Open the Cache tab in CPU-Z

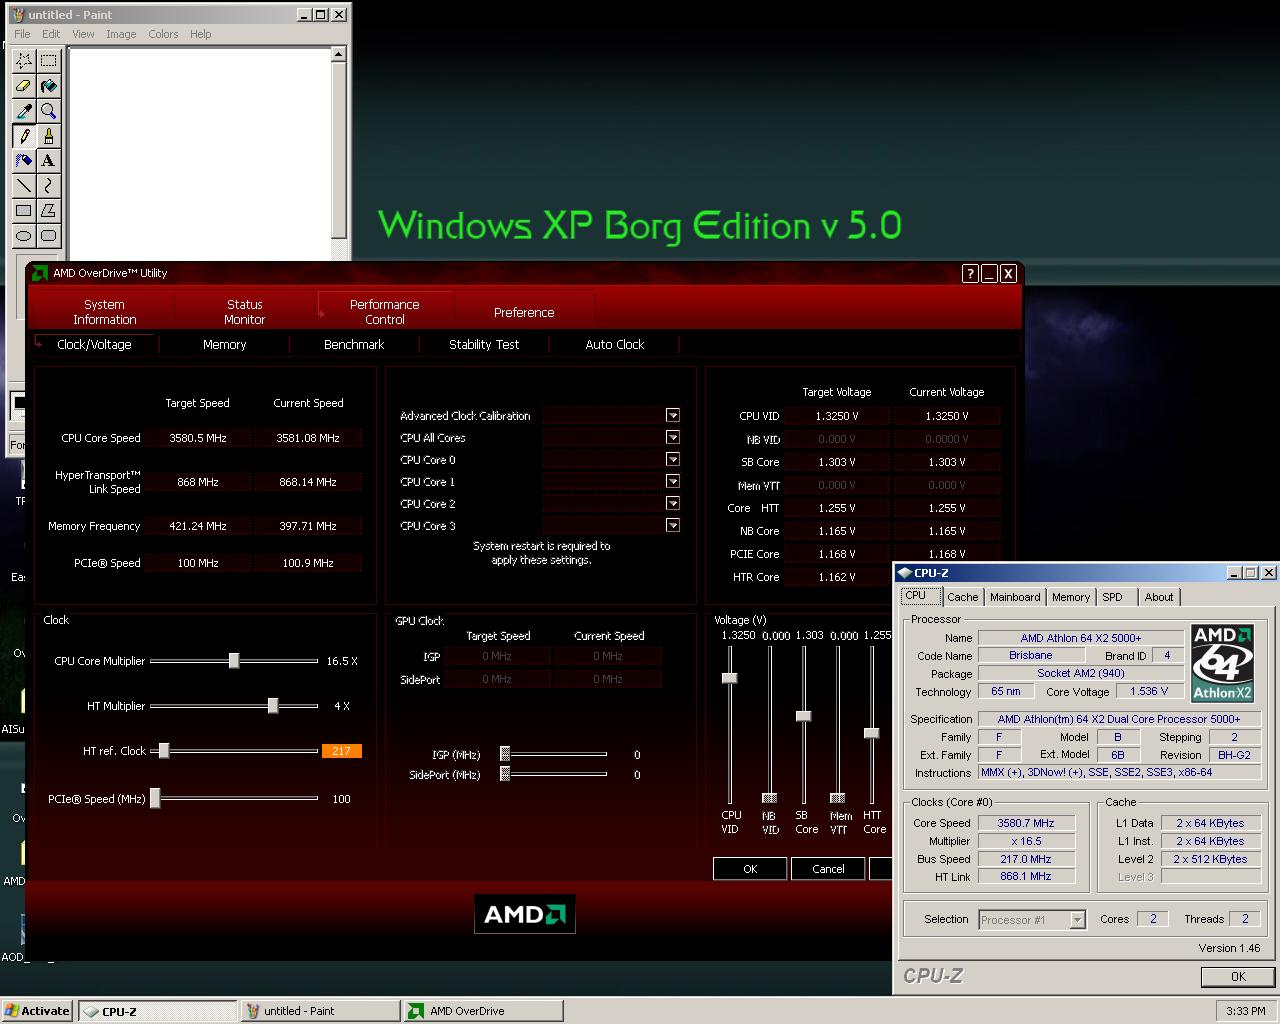pyautogui.click(x=962, y=597)
